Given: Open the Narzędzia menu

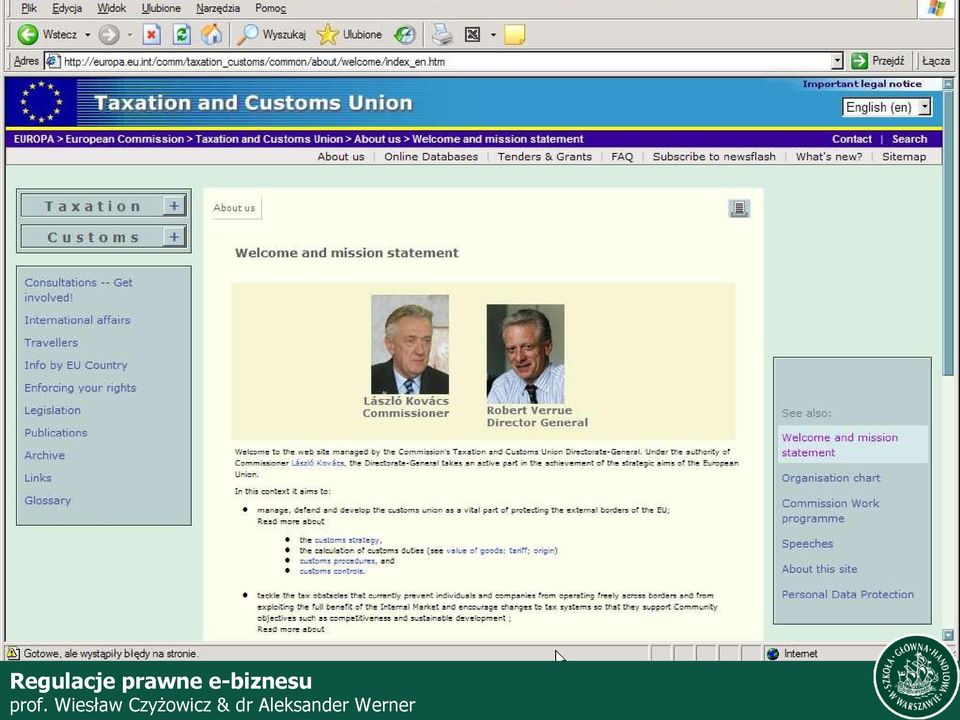Looking at the screenshot, I should [x=218, y=8].
